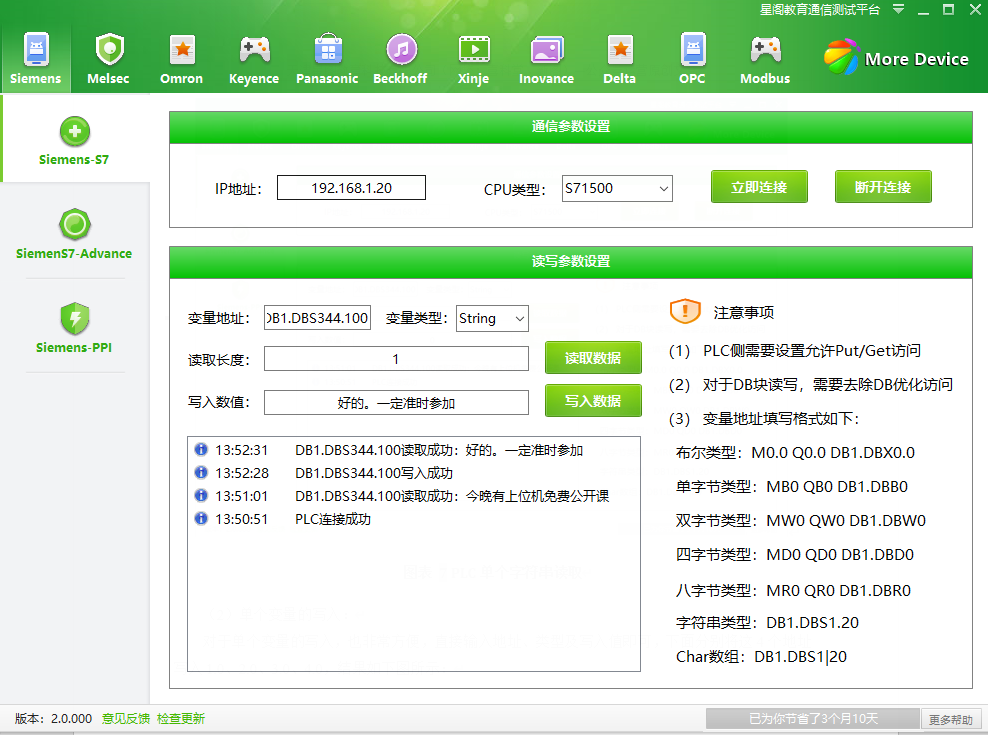Switch to the Xinje device icon
Image resolution: width=988 pixels, height=735 pixels.
(x=474, y=50)
